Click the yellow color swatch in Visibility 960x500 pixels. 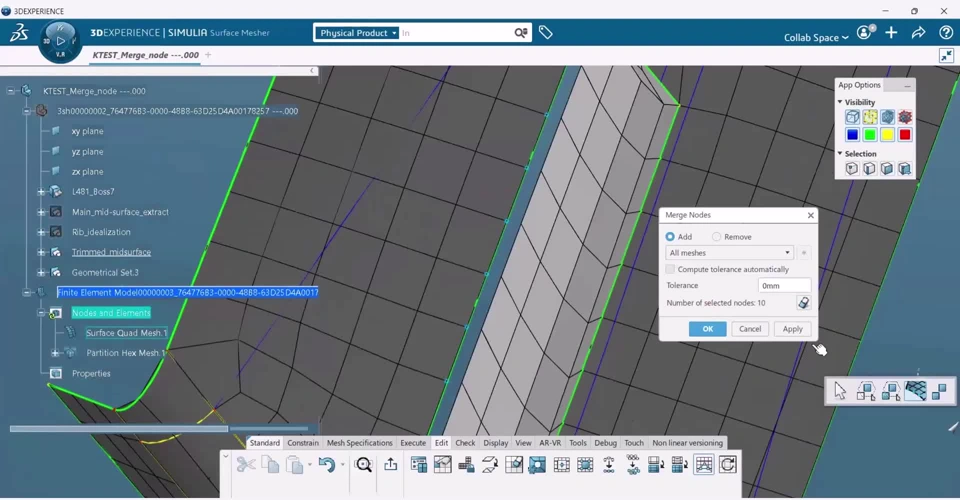pyautogui.click(x=887, y=135)
